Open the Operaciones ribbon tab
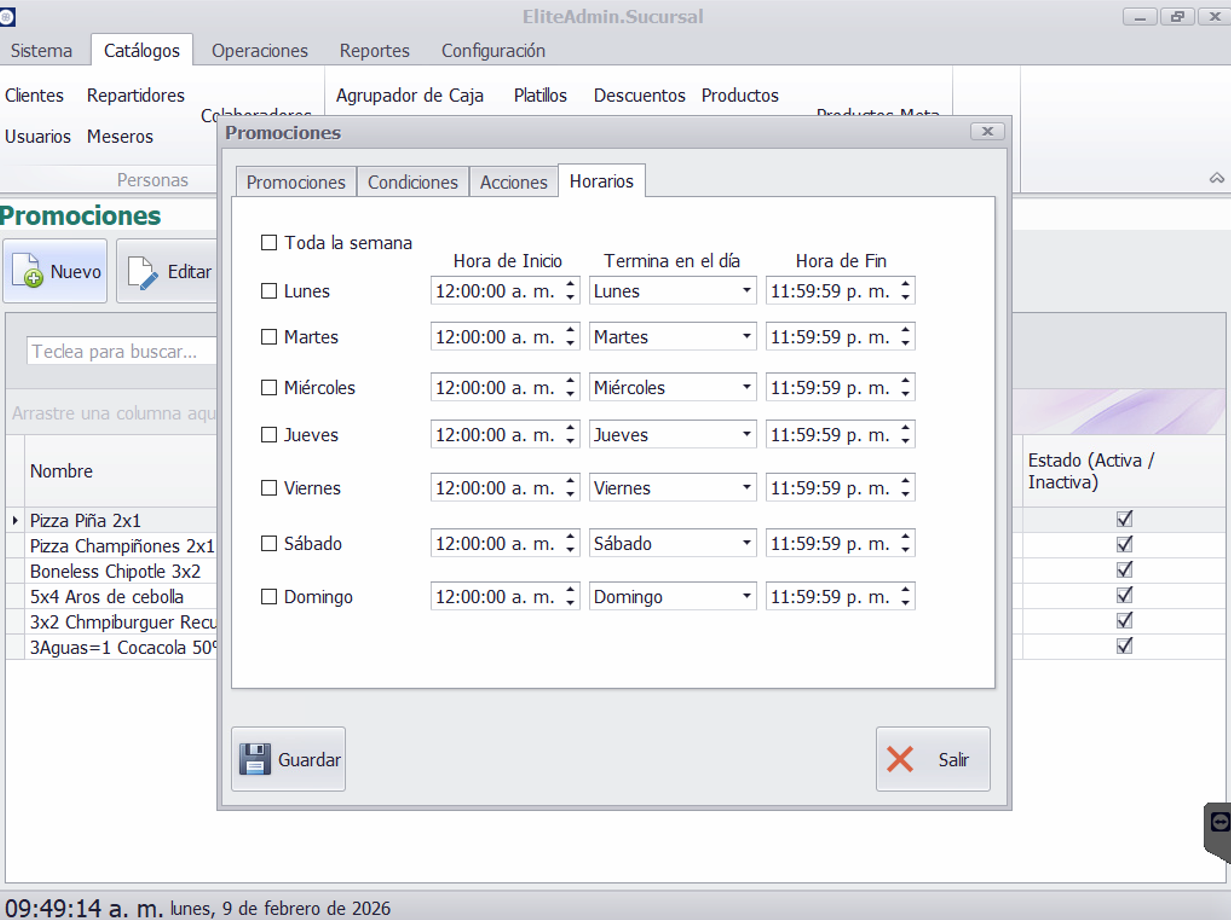 coord(259,51)
